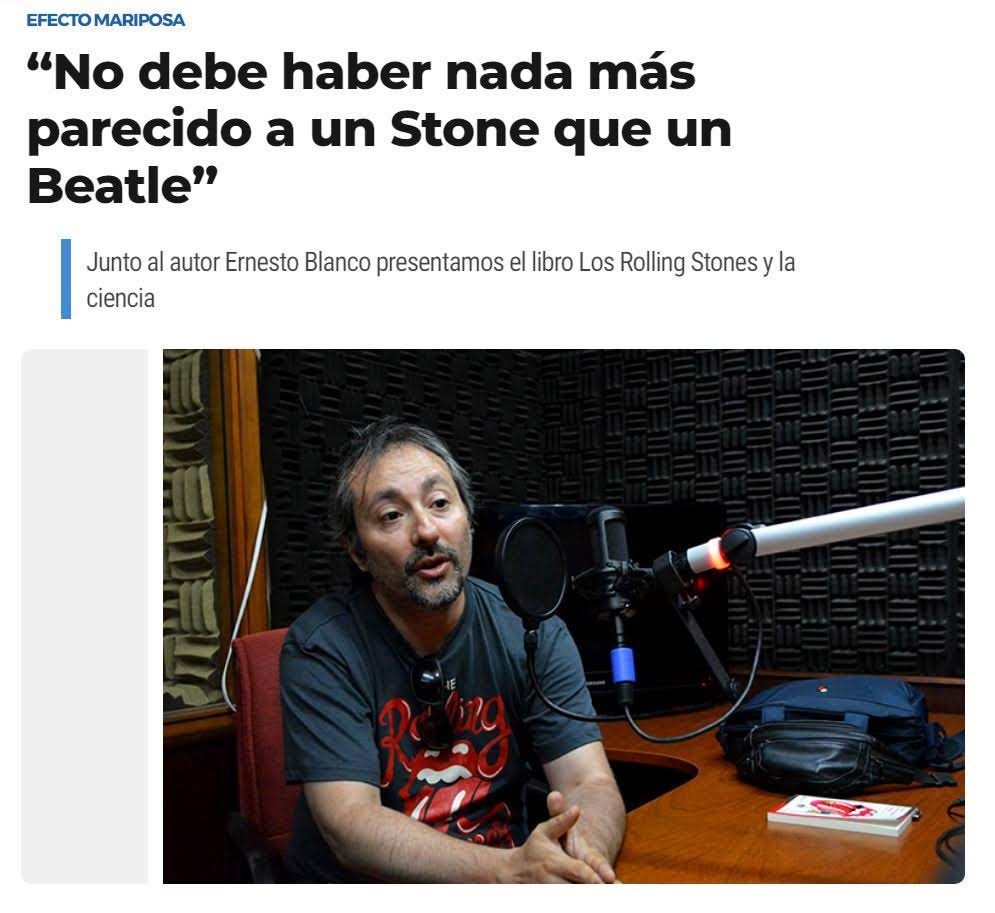Click the word "Beatle" in the headline
The width and height of the screenshot is (995, 913).
[x=110, y=187]
